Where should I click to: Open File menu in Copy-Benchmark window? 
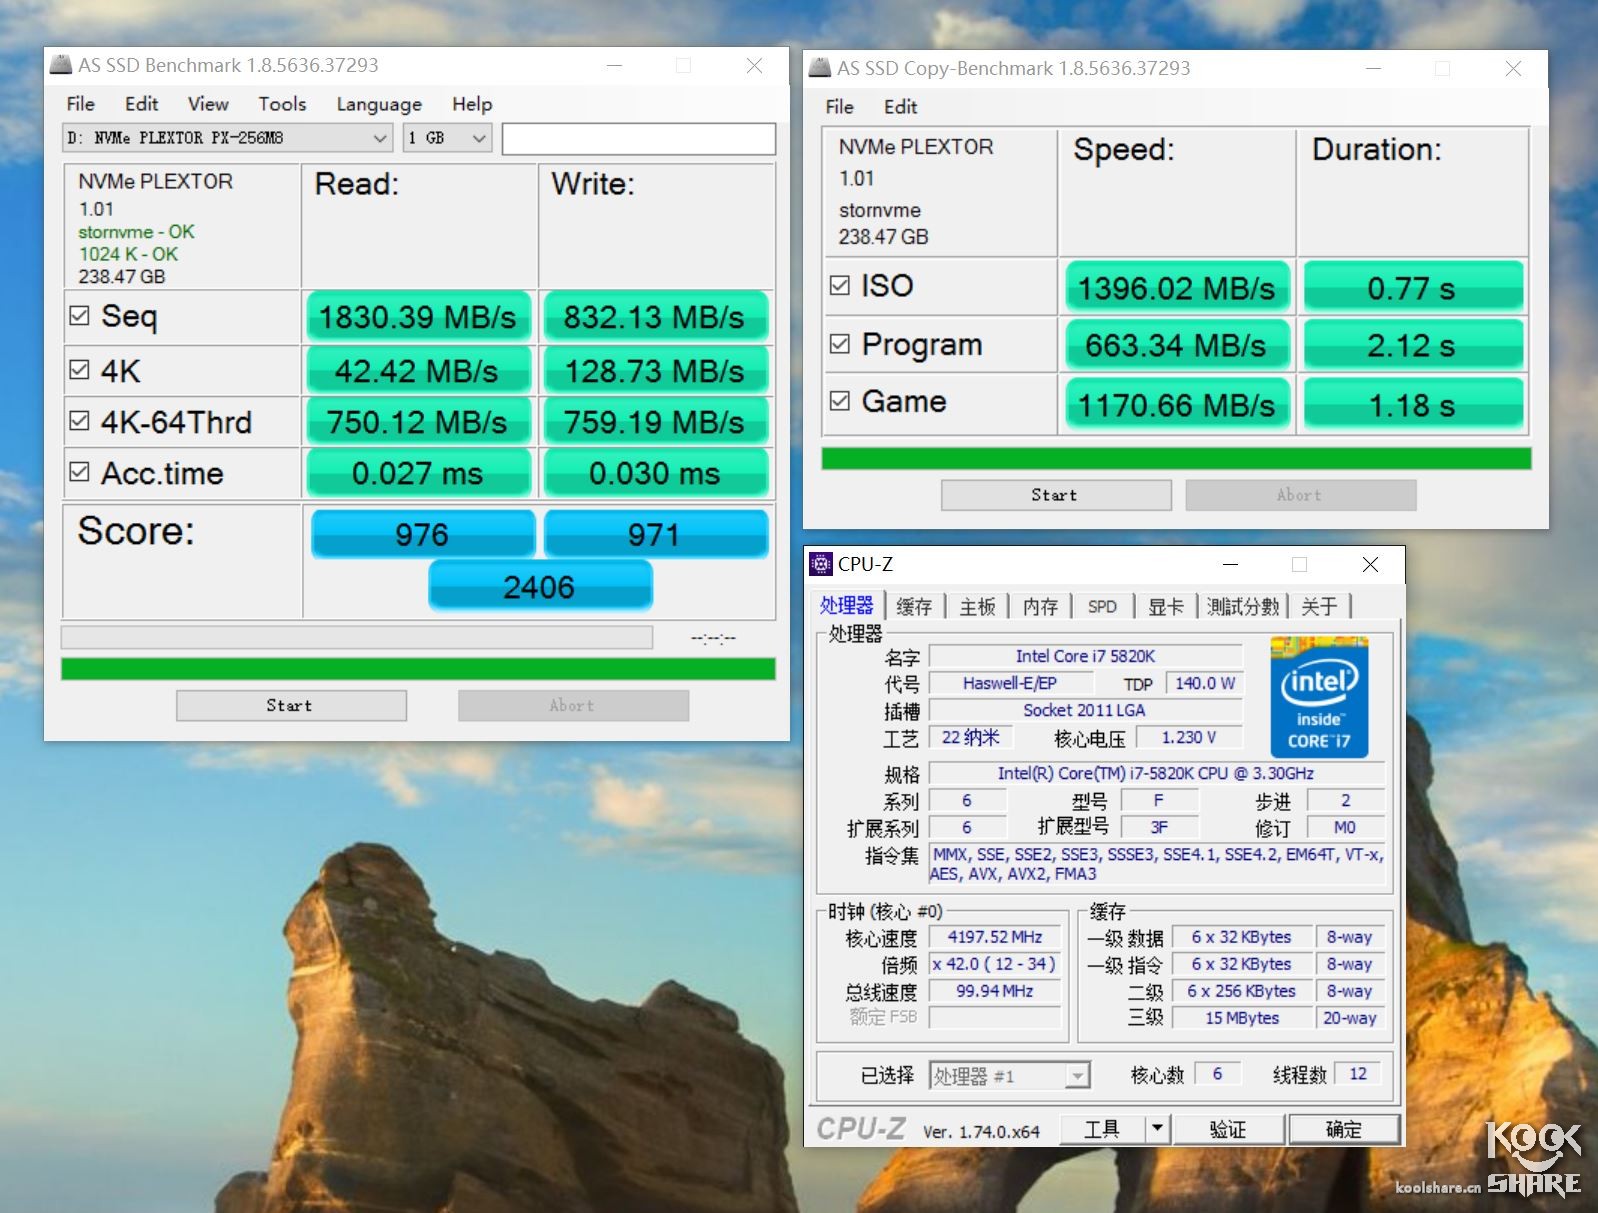(840, 107)
